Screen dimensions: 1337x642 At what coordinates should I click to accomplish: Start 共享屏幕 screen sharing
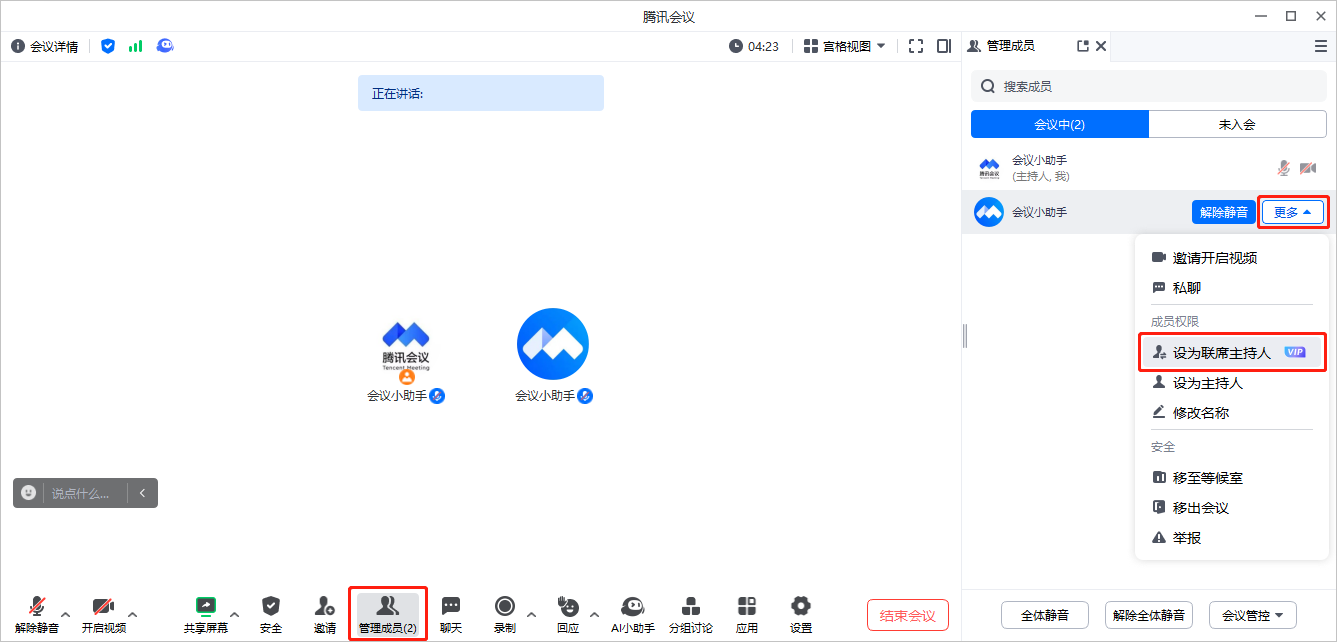point(206,614)
